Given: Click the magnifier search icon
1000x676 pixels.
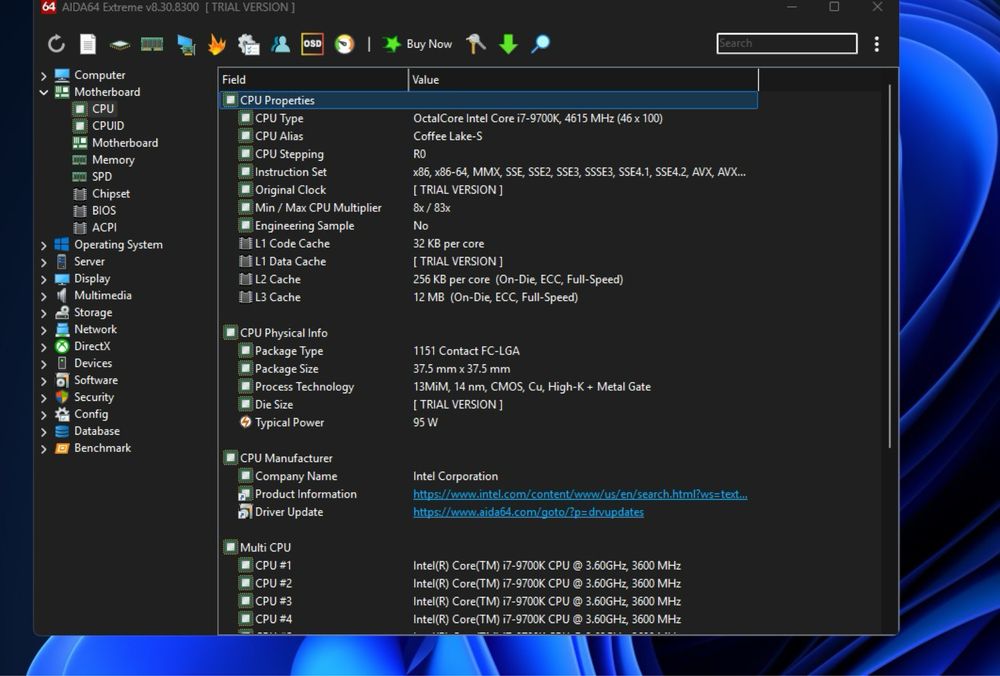Looking at the screenshot, I should click(540, 44).
